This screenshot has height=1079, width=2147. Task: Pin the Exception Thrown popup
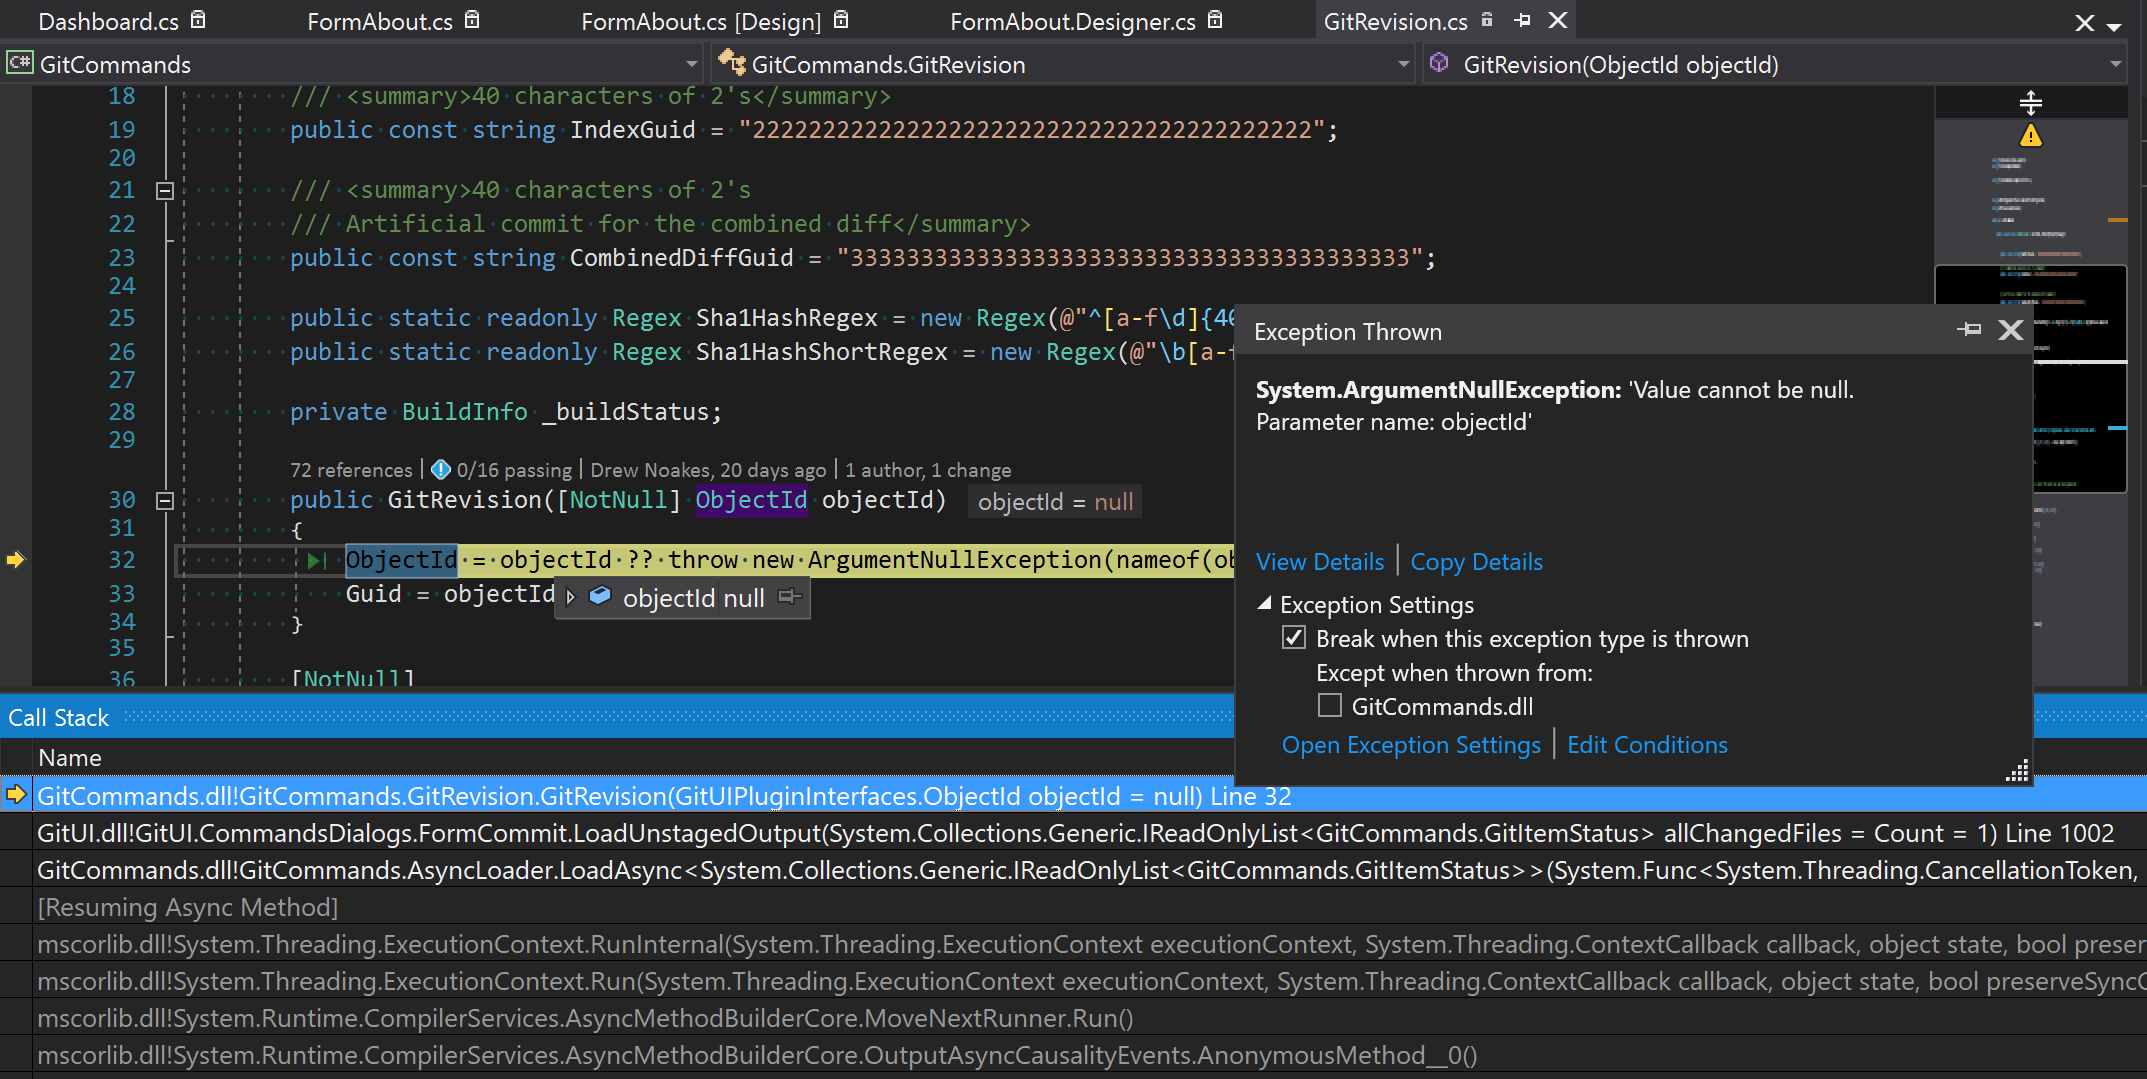click(1969, 330)
